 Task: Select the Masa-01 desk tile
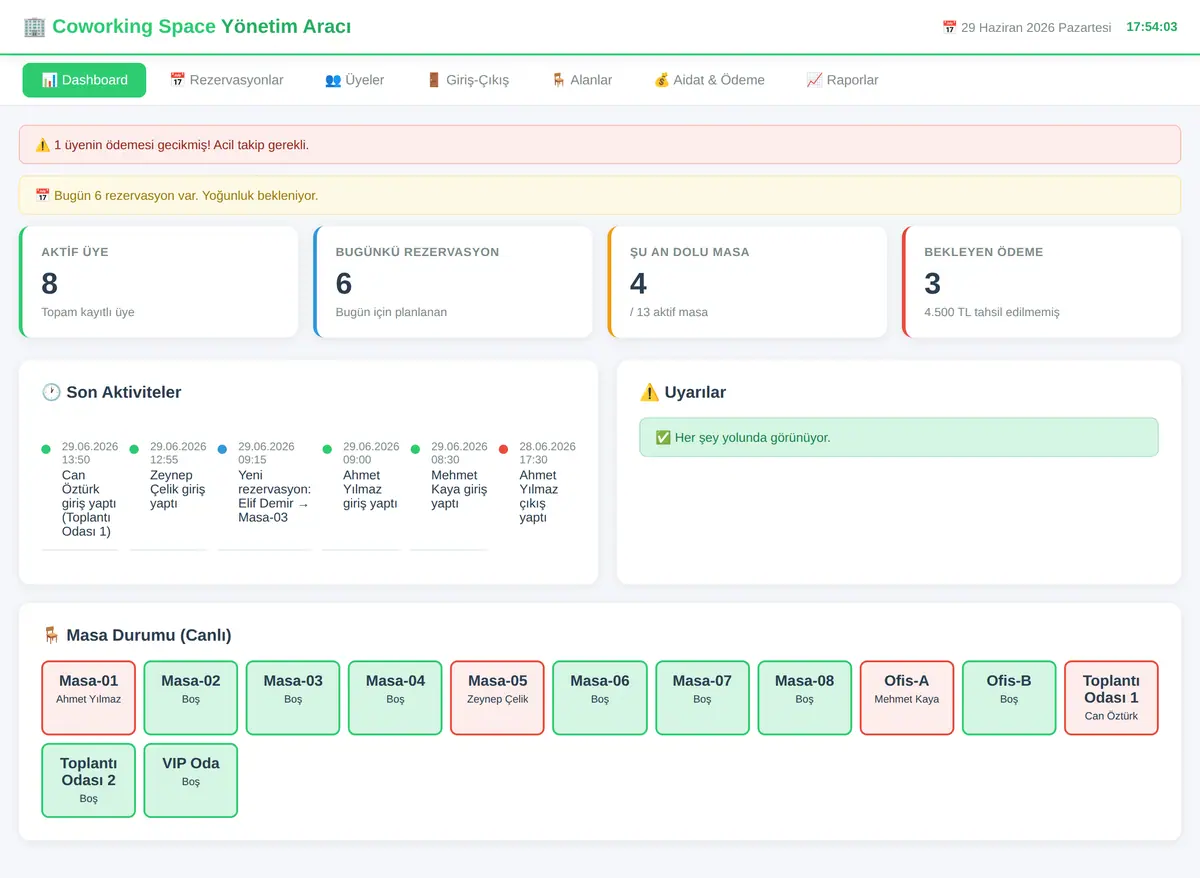(x=89, y=698)
